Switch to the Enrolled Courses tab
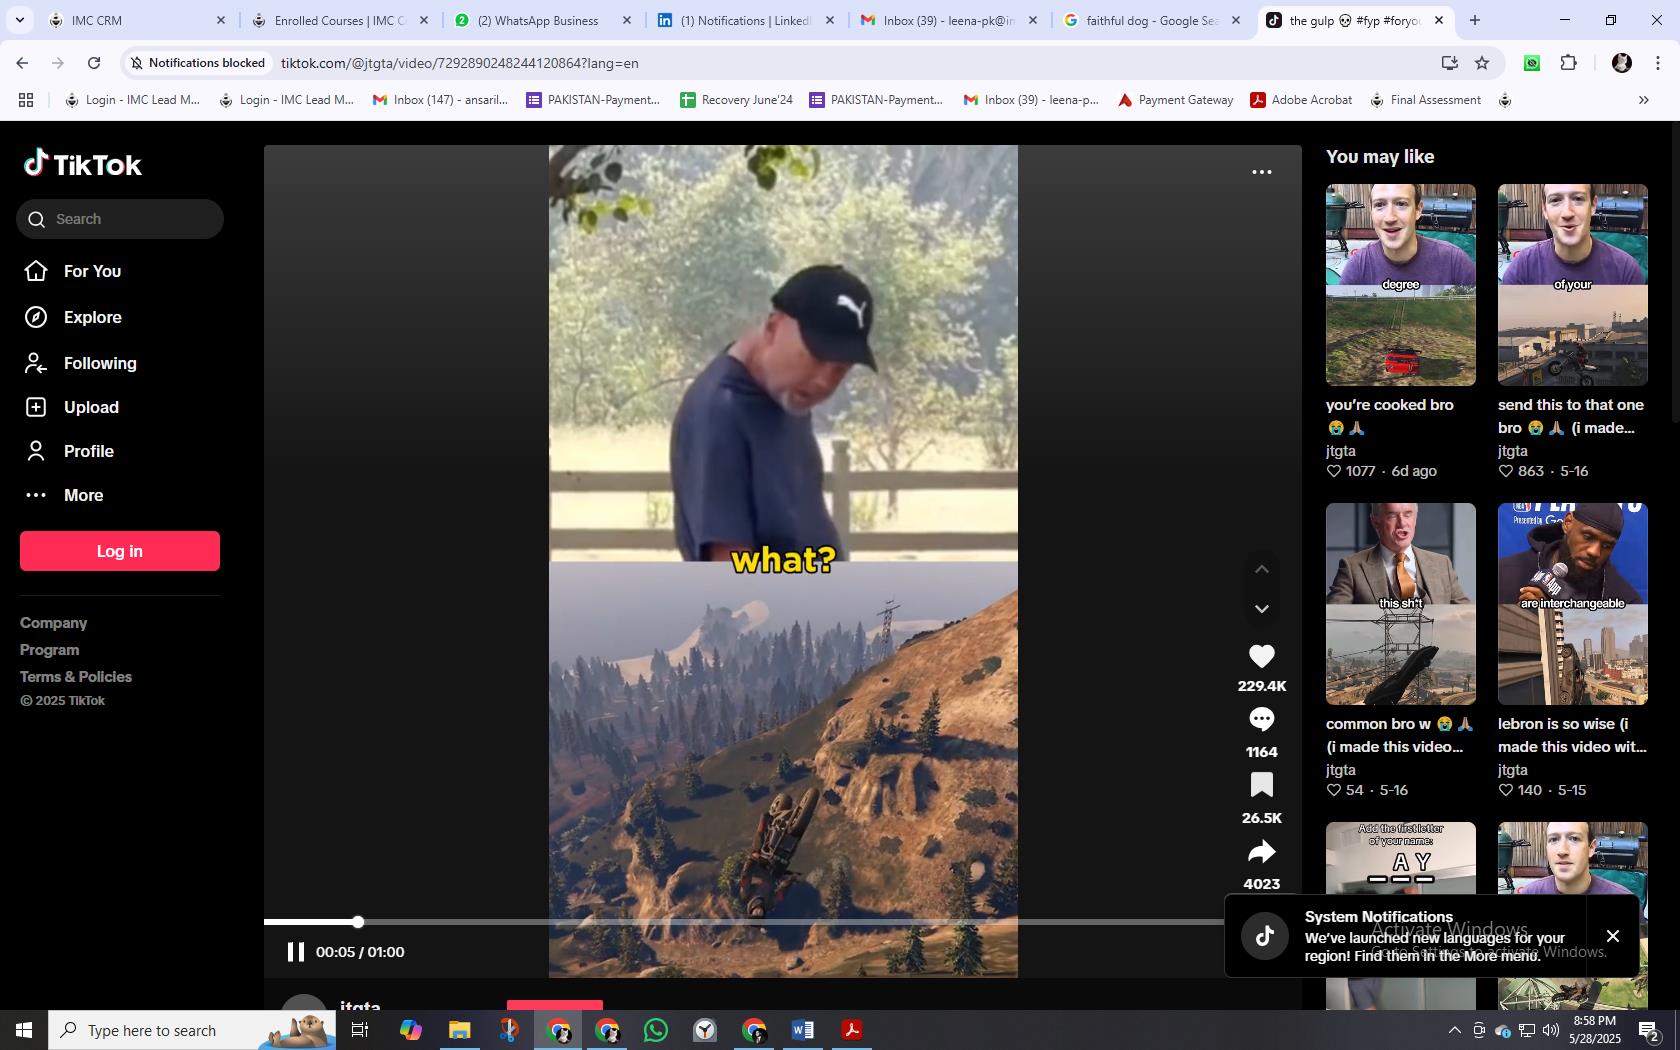This screenshot has width=1680, height=1050. click(340, 20)
